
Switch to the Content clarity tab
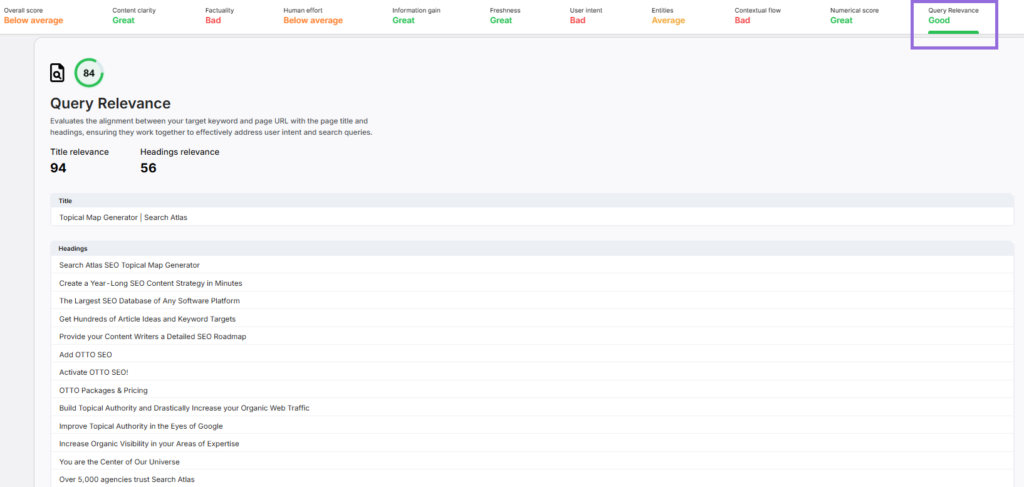tap(134, 16)
